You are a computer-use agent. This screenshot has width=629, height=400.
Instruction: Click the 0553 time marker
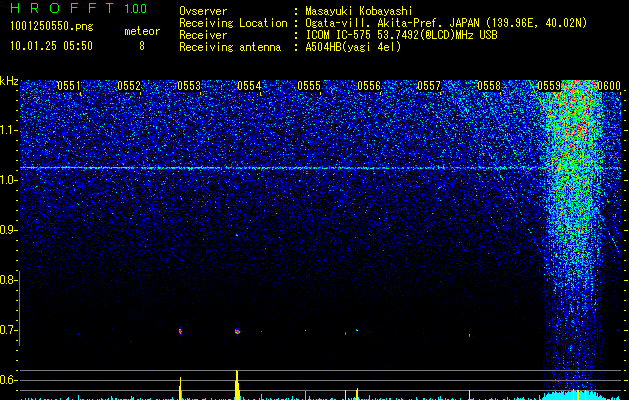click(189, 86)
